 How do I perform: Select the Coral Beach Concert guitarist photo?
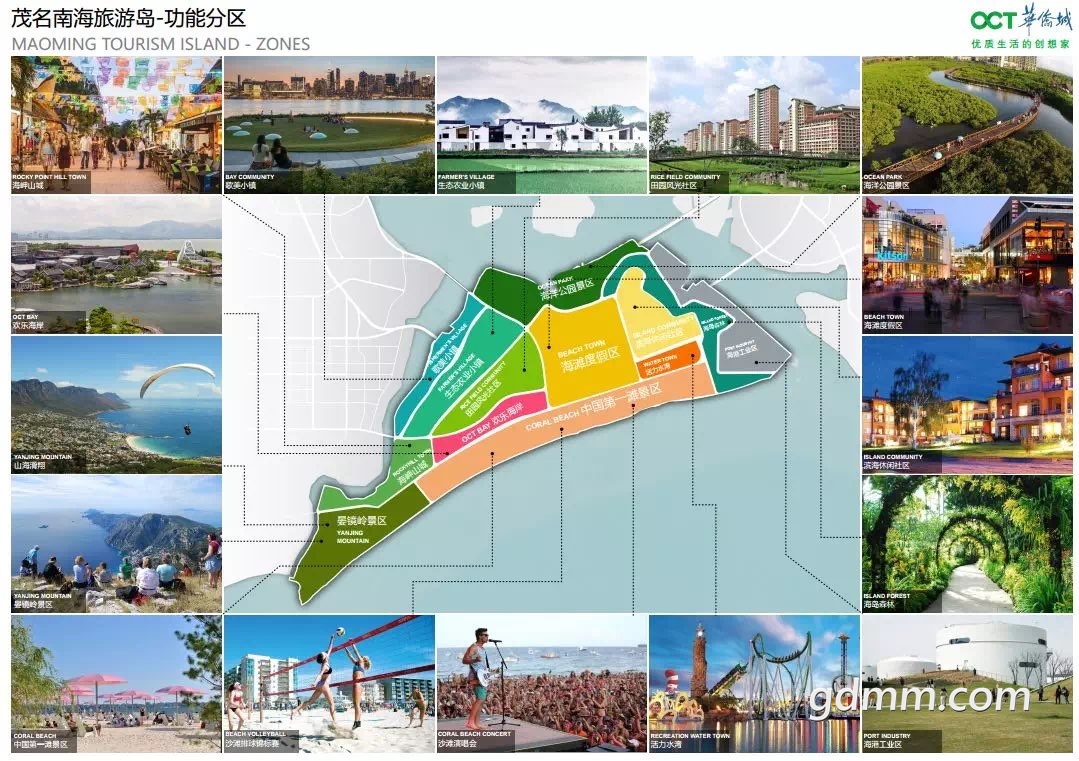pos(542,683)
